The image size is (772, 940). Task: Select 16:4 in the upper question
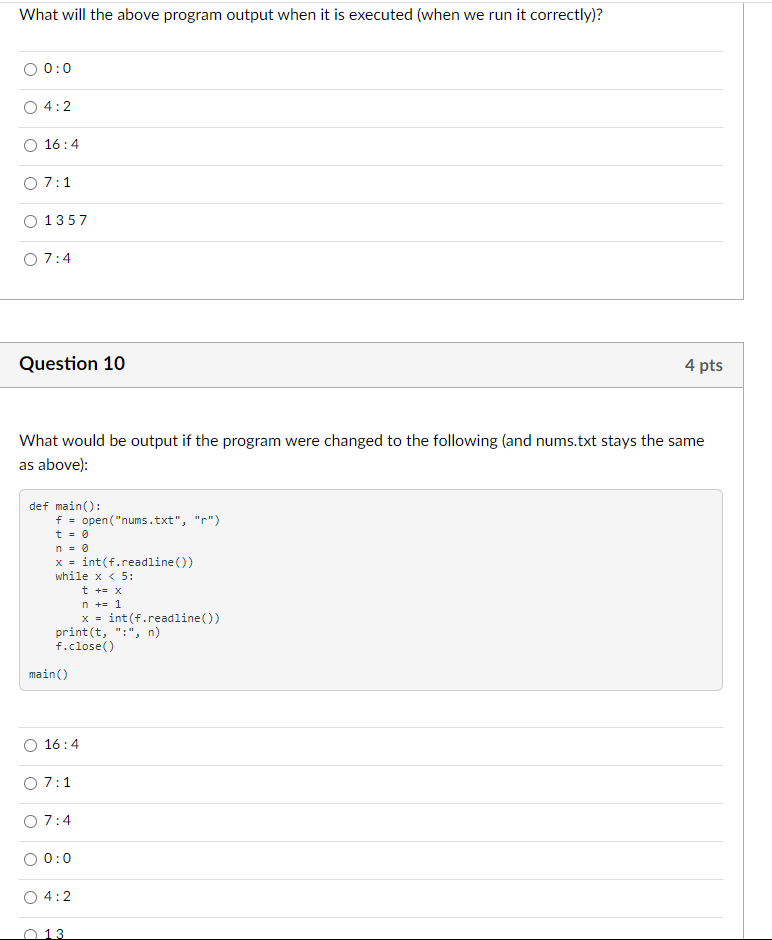click(x=30, y=145)
